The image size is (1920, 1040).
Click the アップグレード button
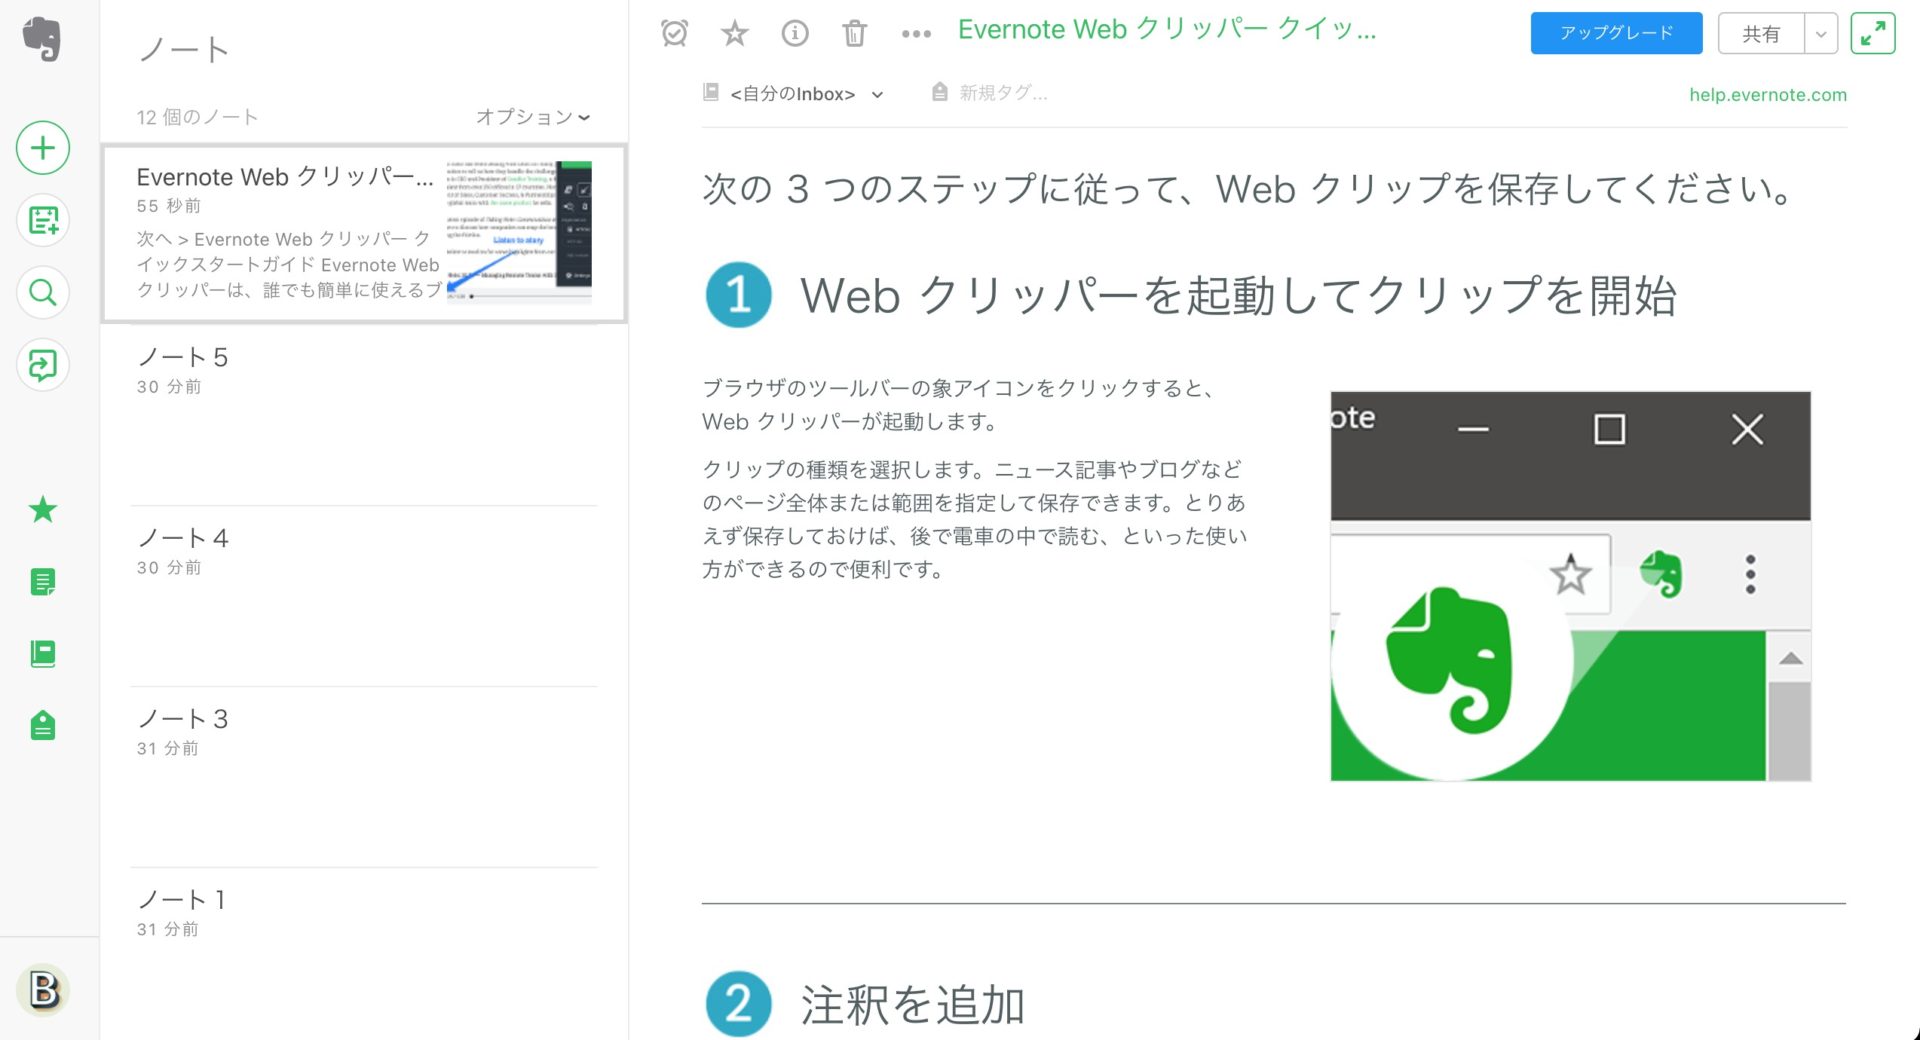coord(1616,33)
